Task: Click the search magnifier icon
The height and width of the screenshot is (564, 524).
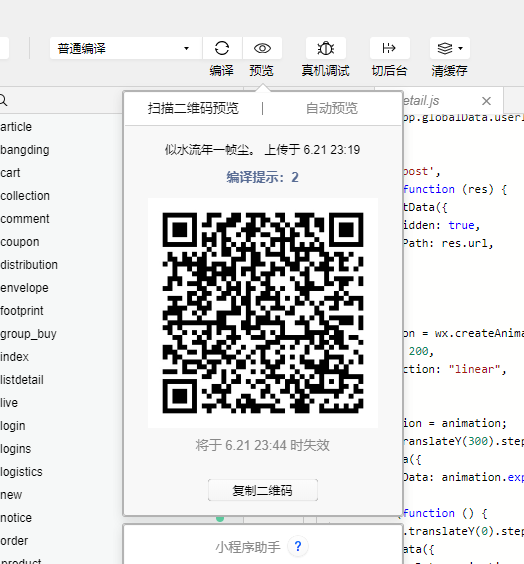Action: 3,100
